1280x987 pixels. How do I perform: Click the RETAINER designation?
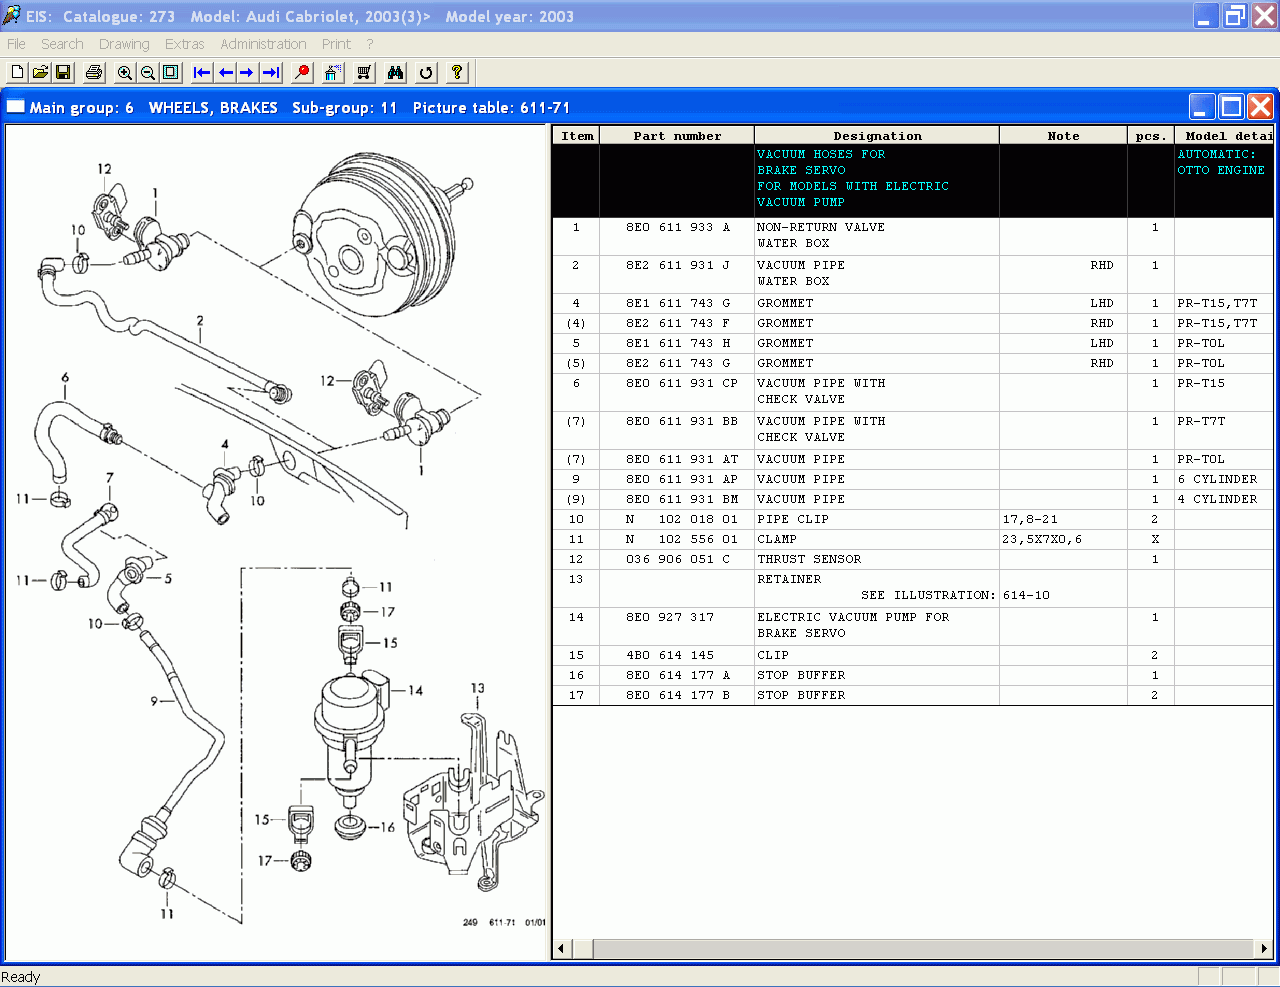(789, 579)
